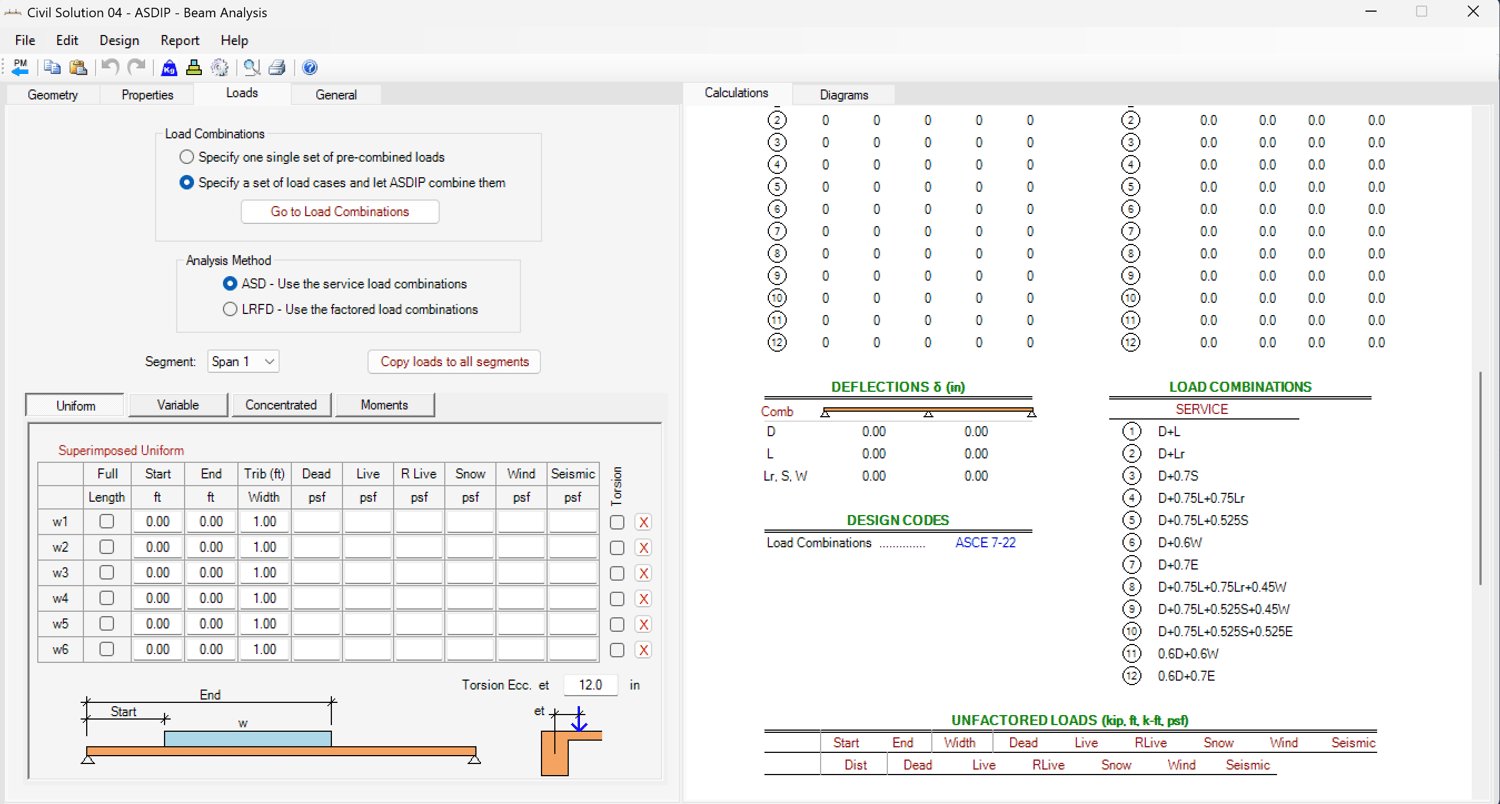Click the gear settings toolbar icon
The image size is (1500, 804).
tap(219, 67)
